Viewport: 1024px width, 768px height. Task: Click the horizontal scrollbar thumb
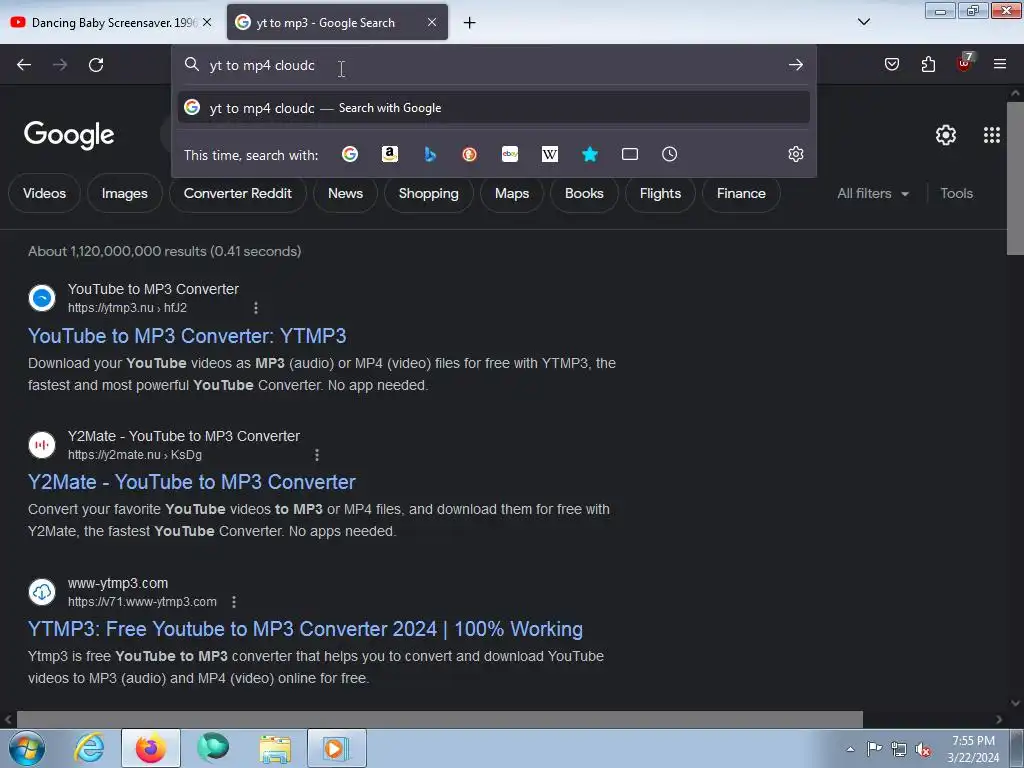click(x=440, y=719)
